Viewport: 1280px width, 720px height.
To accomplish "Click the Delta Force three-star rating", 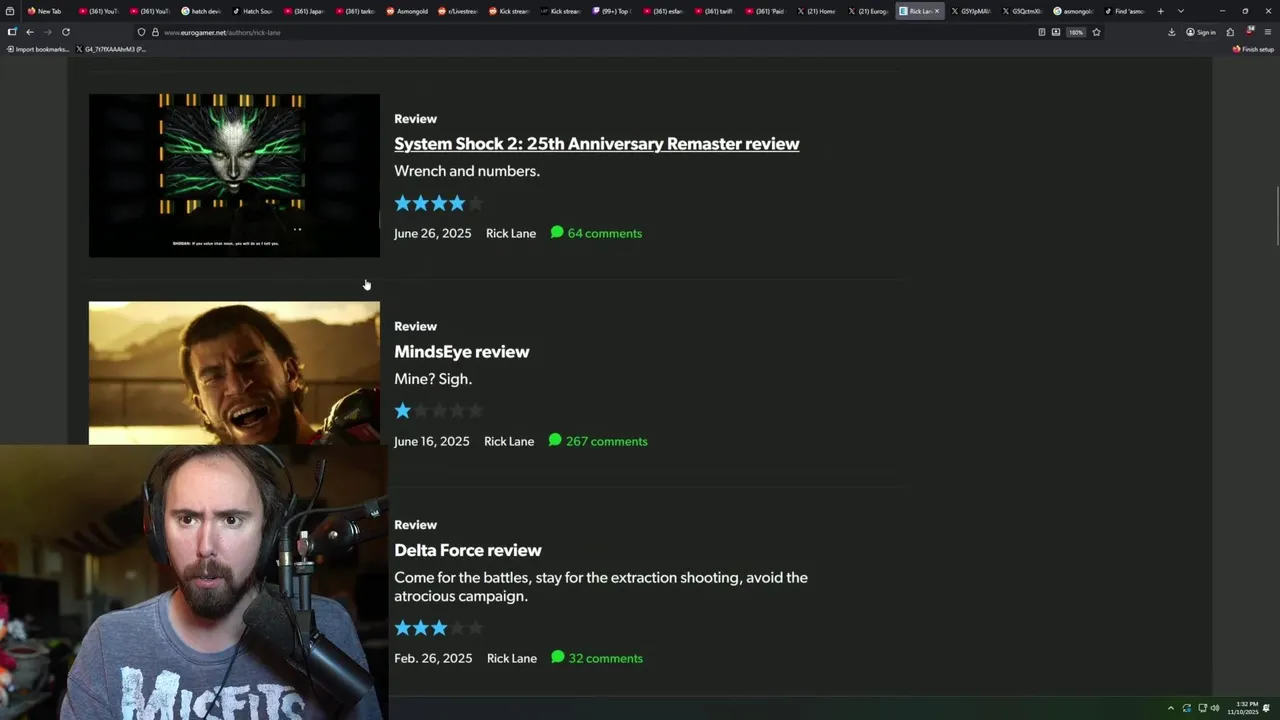I will point(439,628).
